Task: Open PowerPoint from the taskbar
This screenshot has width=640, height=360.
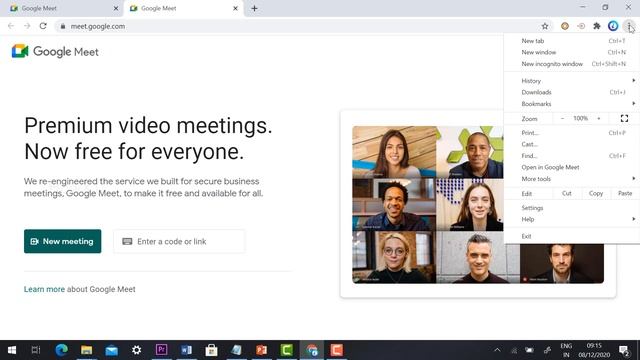Action: click(x=261, y=350)
